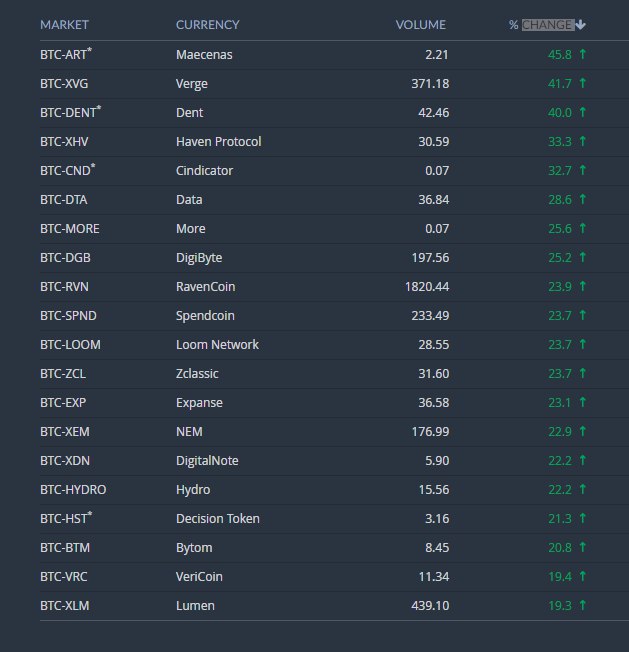Click the up arrow on RavenCoin row

[583, 286]
